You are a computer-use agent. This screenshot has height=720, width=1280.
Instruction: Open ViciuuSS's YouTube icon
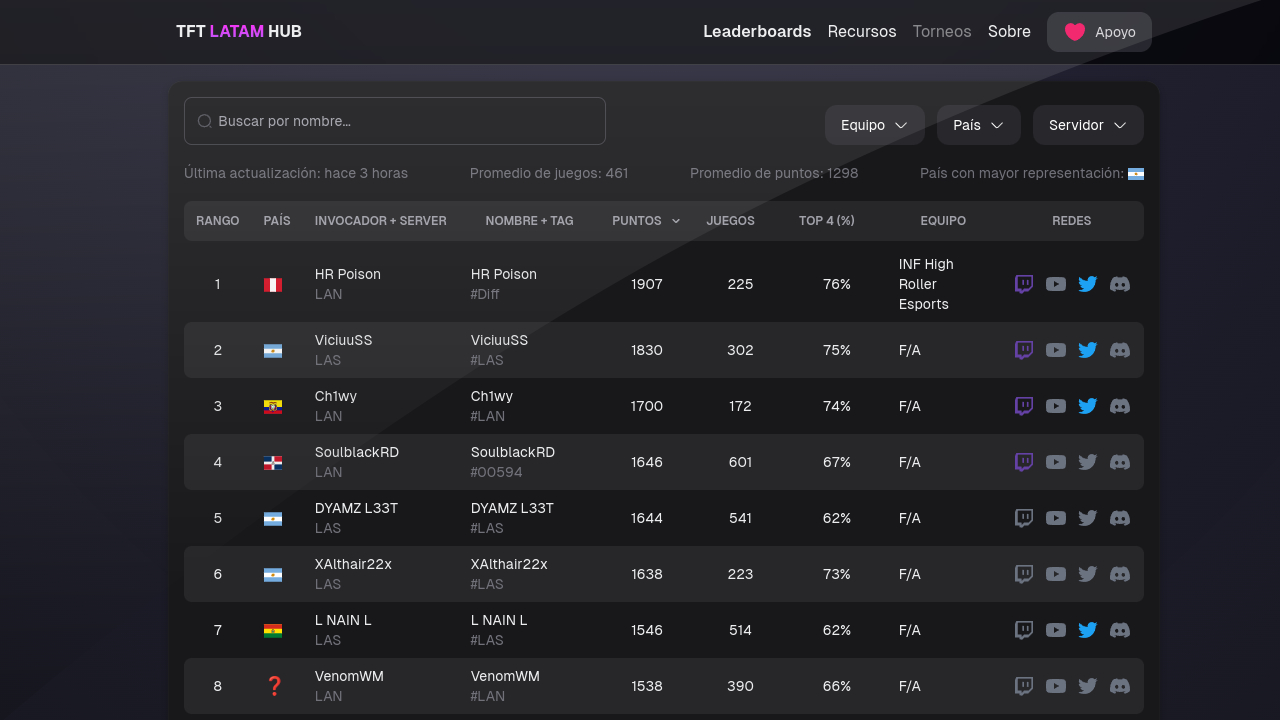click(x=1056, y=350)
